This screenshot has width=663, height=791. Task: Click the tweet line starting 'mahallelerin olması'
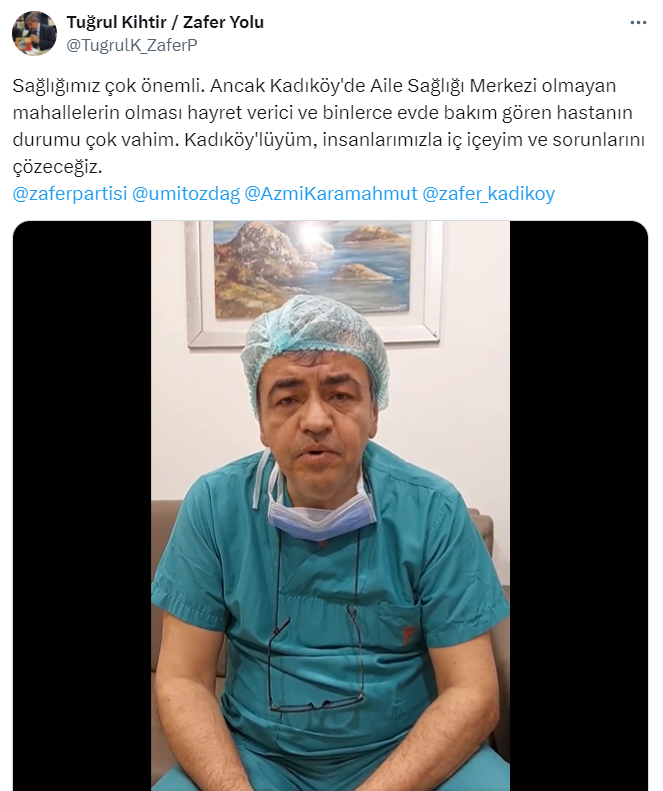[x=322, y=112]
